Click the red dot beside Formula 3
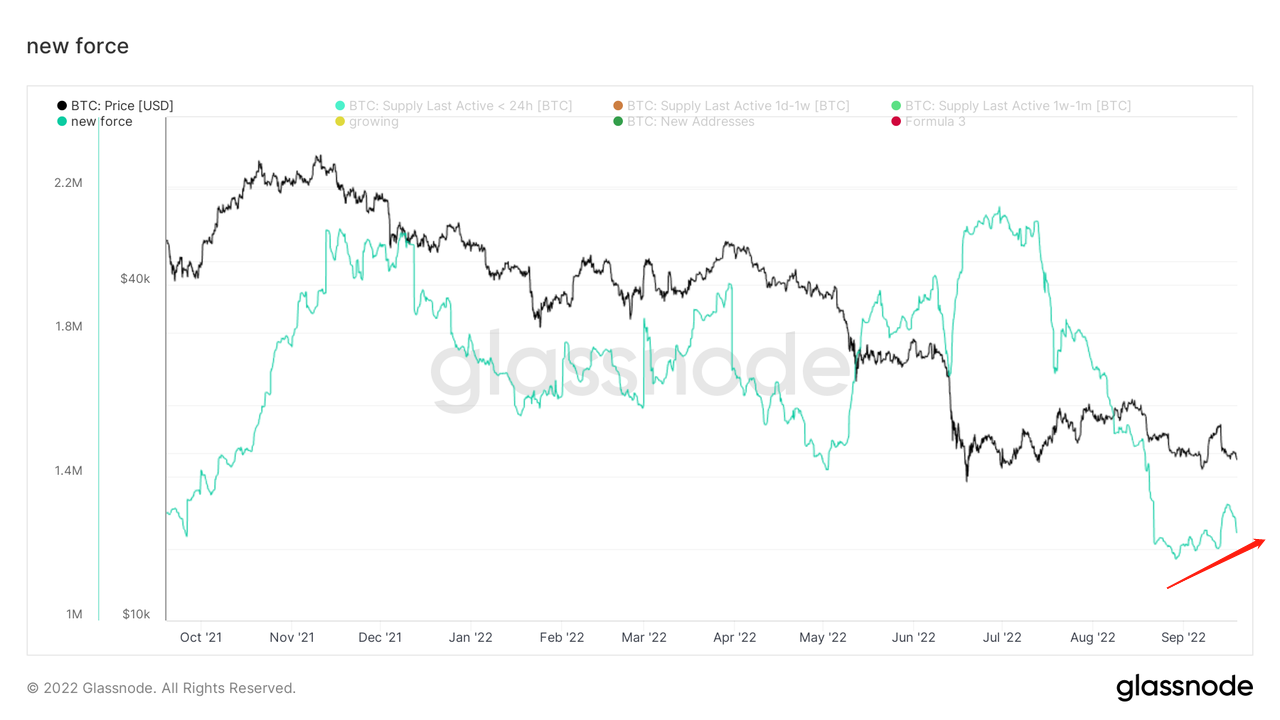The image size is (1280, 720). 896,122
